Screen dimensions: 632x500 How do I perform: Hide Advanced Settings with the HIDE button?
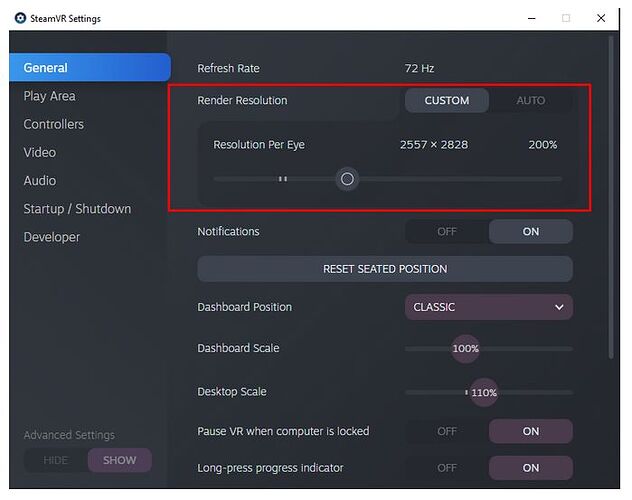(56, 460)
